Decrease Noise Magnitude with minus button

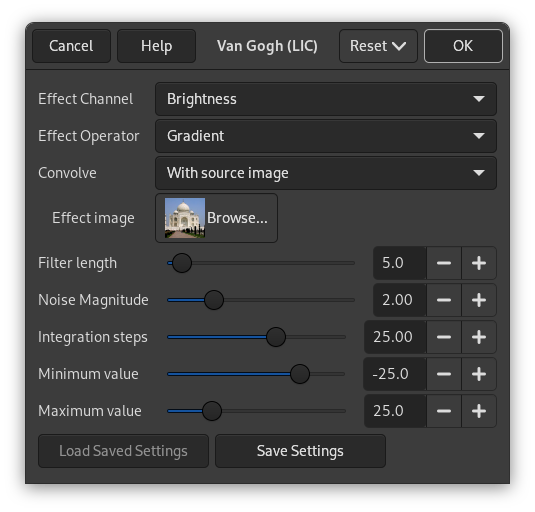pos(444,300)
